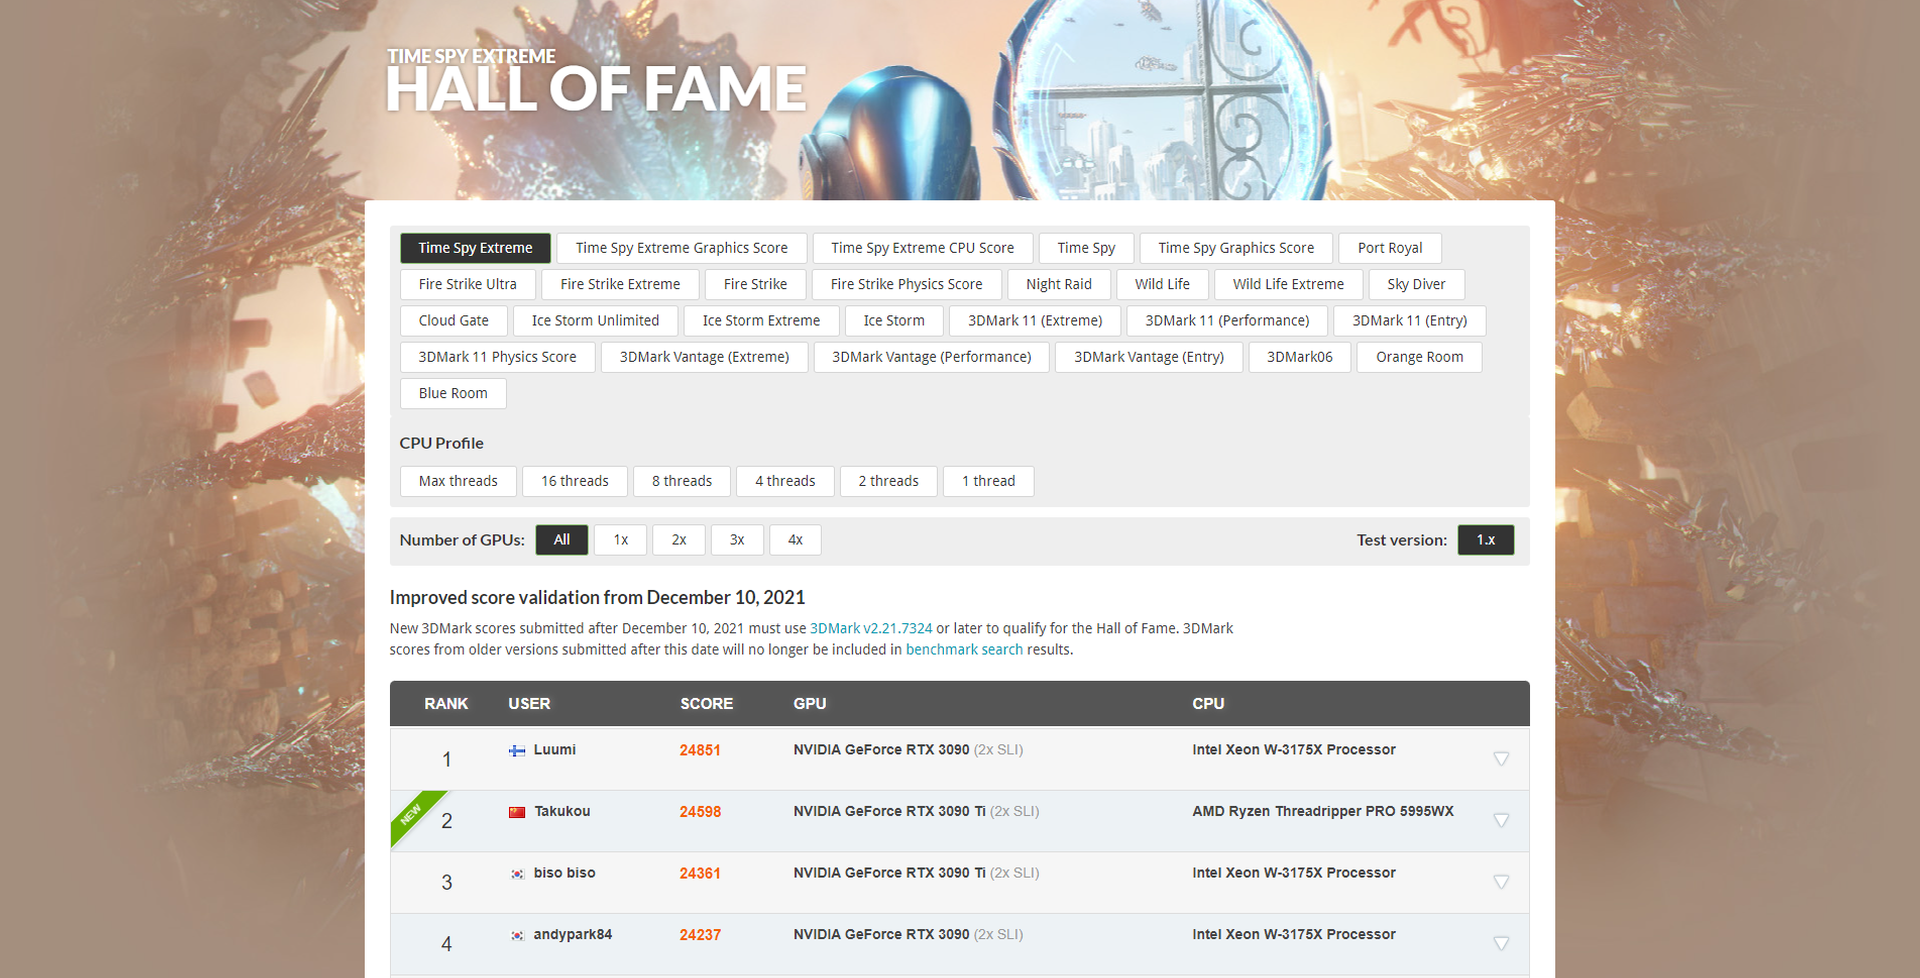Open Fire Strike Extreme leaderboard

tap(620, 284)
